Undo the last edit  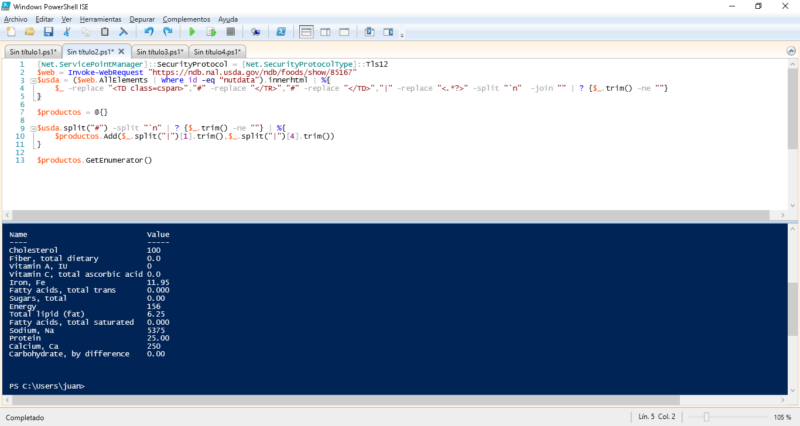point(148,32)
